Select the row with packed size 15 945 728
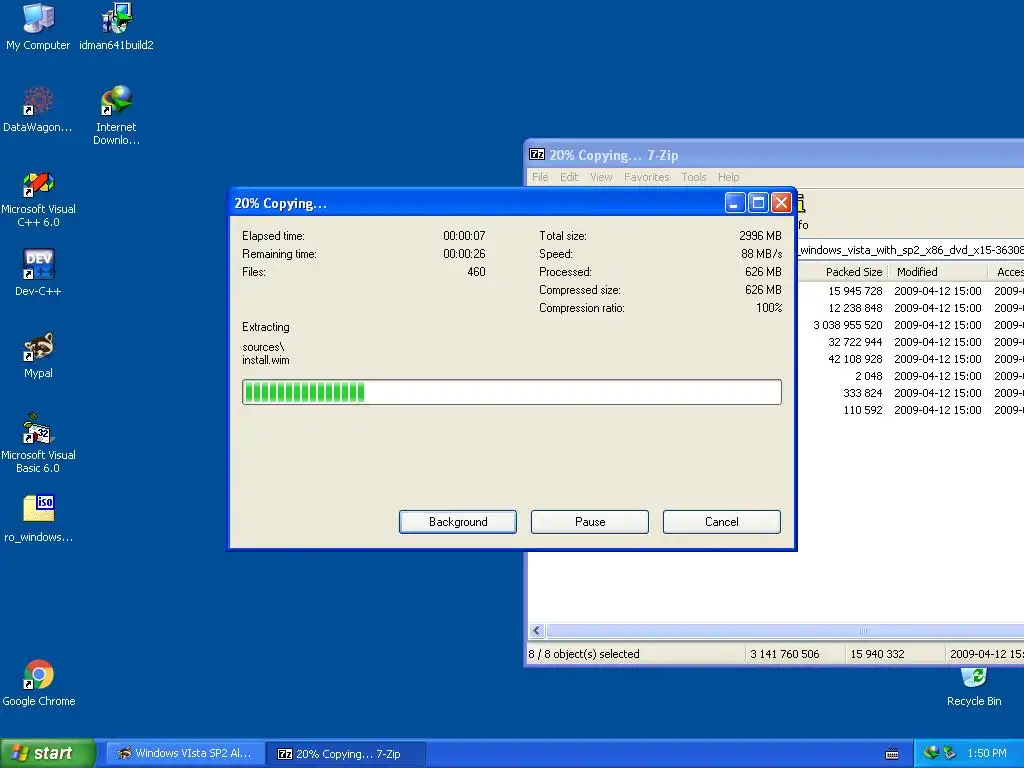The image size is (1024, 768). [910, 291]
